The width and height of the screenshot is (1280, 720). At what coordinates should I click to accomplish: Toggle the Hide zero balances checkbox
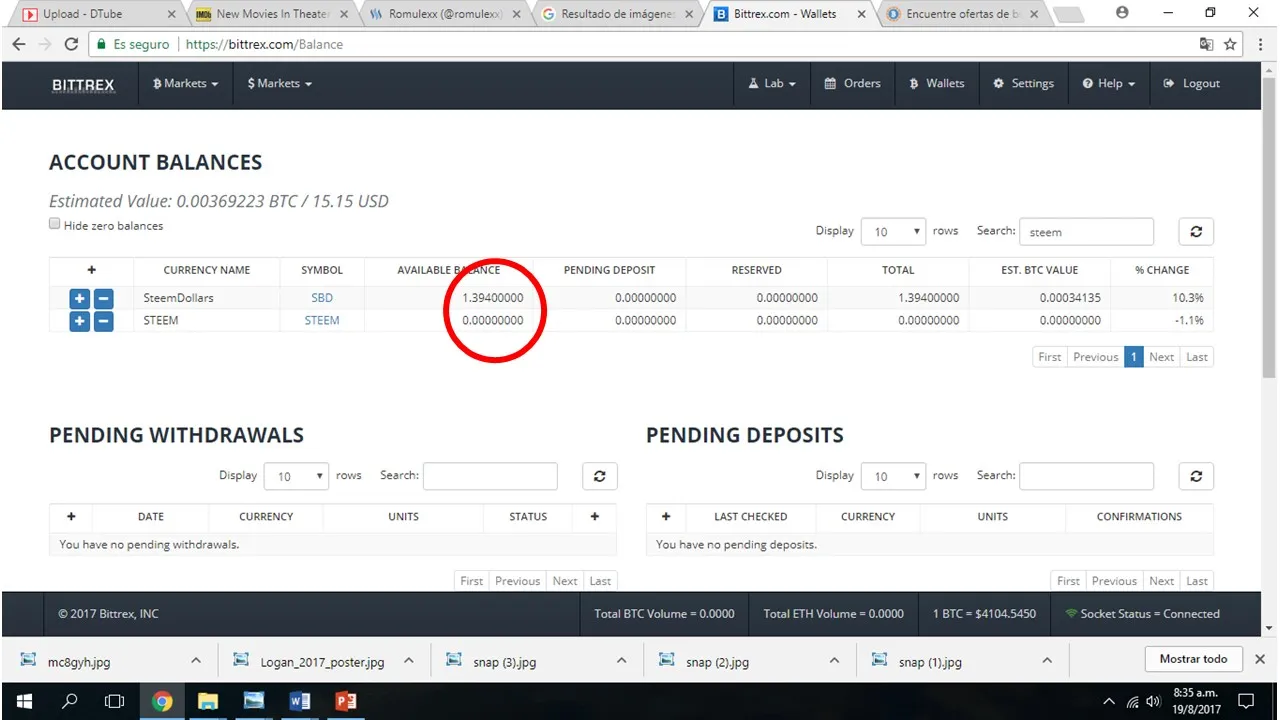(55, 224)
